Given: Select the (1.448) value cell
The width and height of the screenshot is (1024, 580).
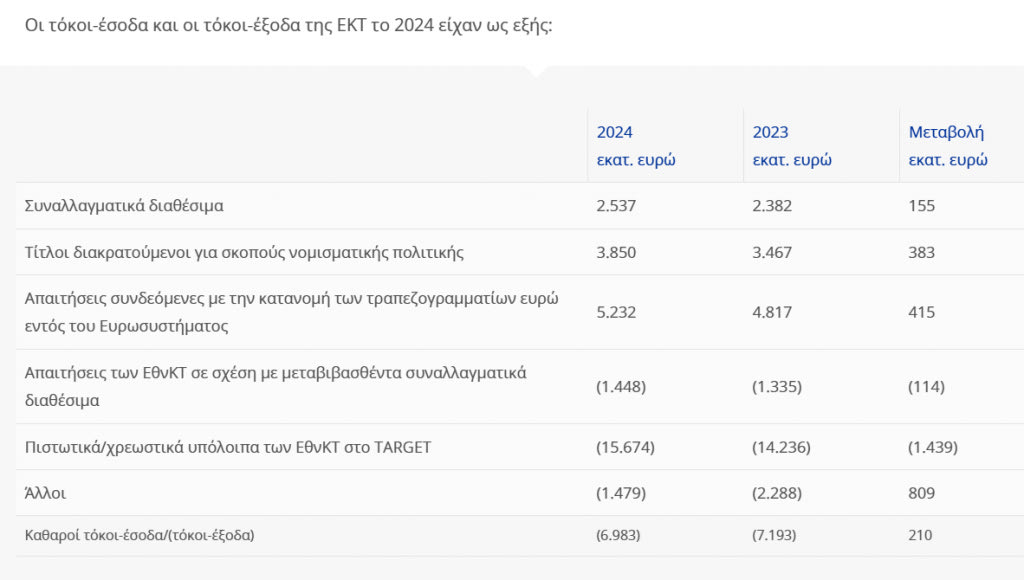Looking at the screenshot, I should click(621, 386).
